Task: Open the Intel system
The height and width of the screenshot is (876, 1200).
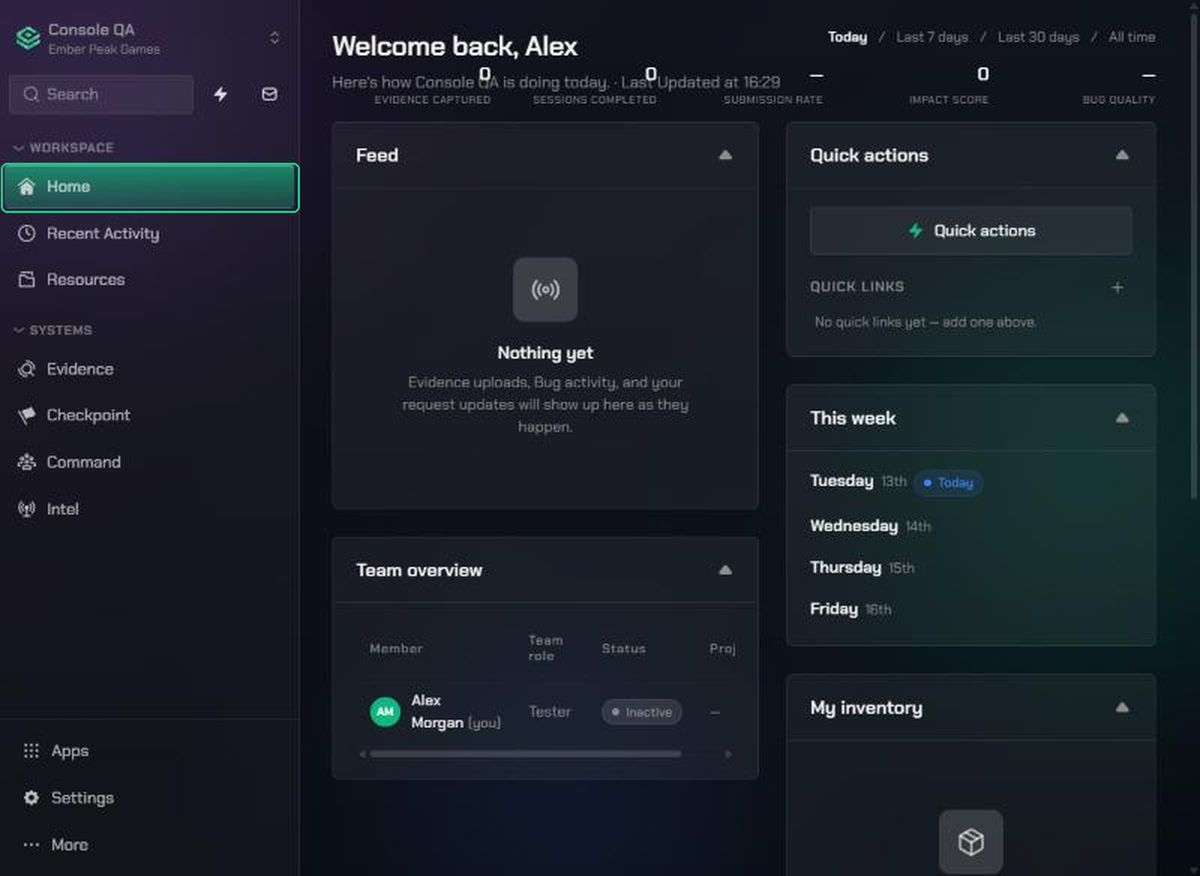Action: click(150, 509)
